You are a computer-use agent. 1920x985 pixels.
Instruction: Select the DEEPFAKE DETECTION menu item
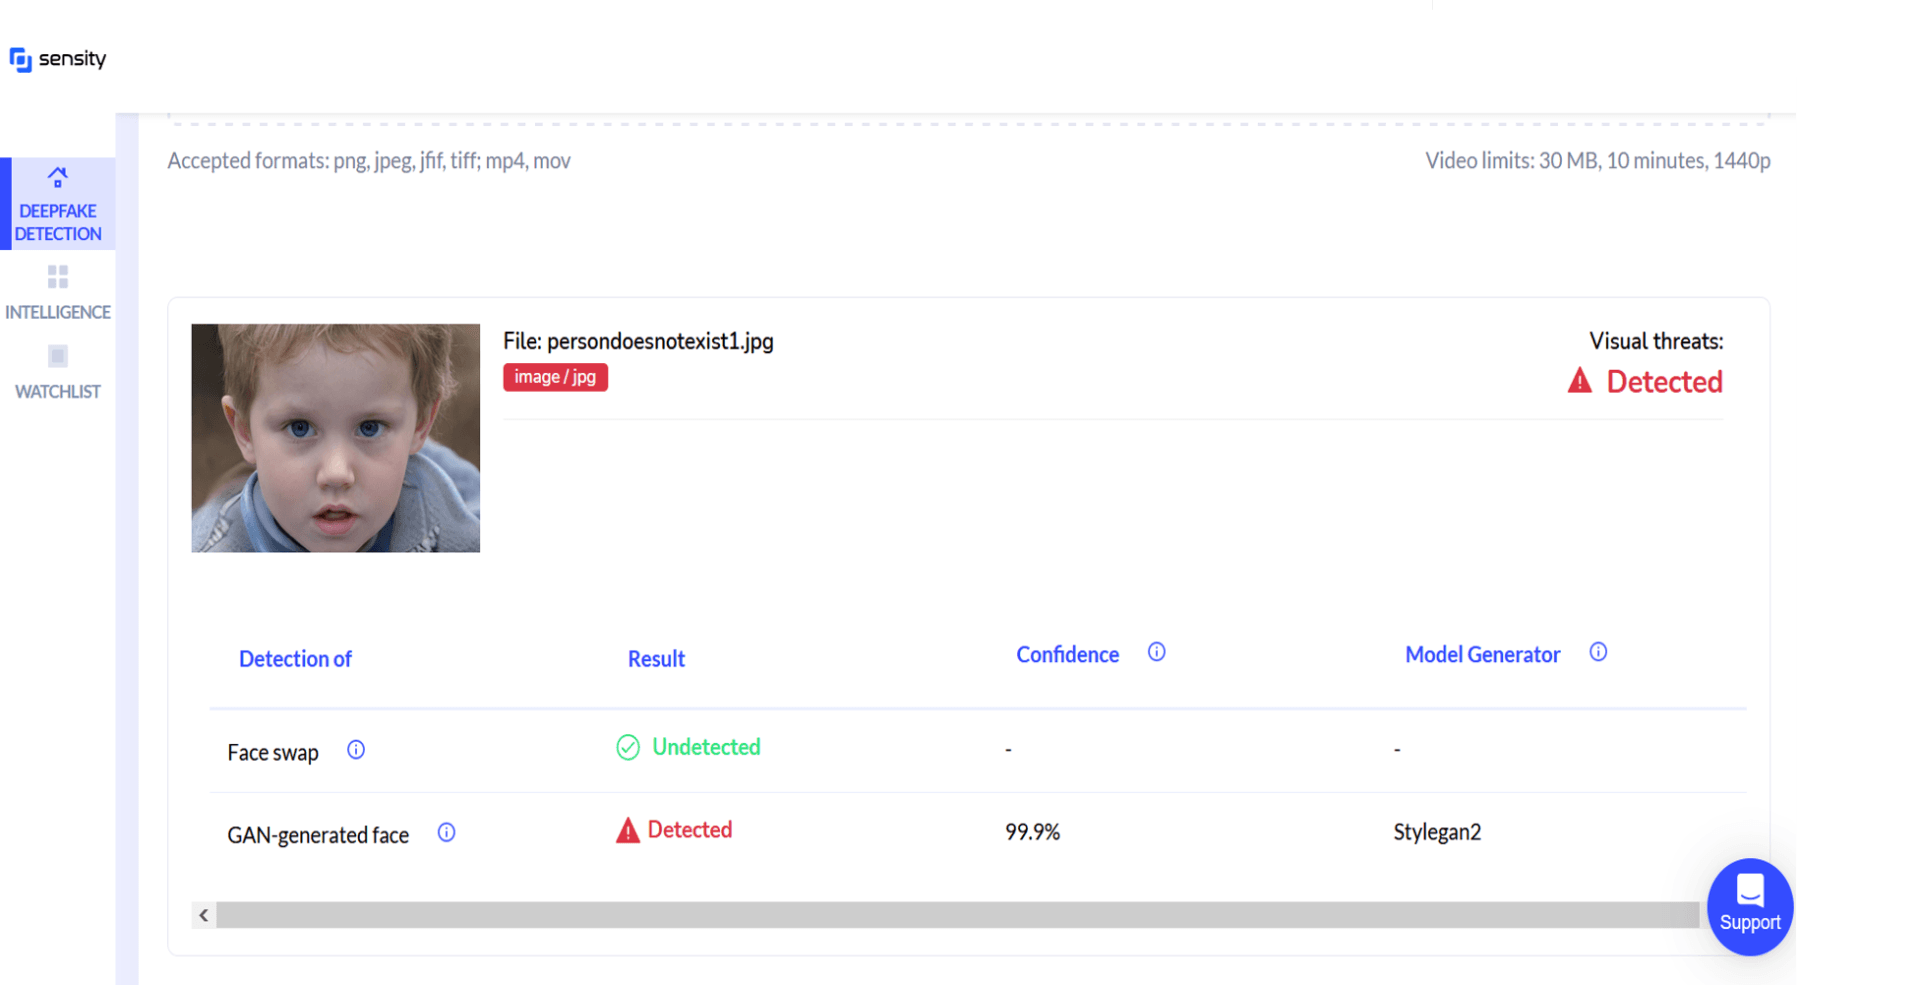click(58, 204)
